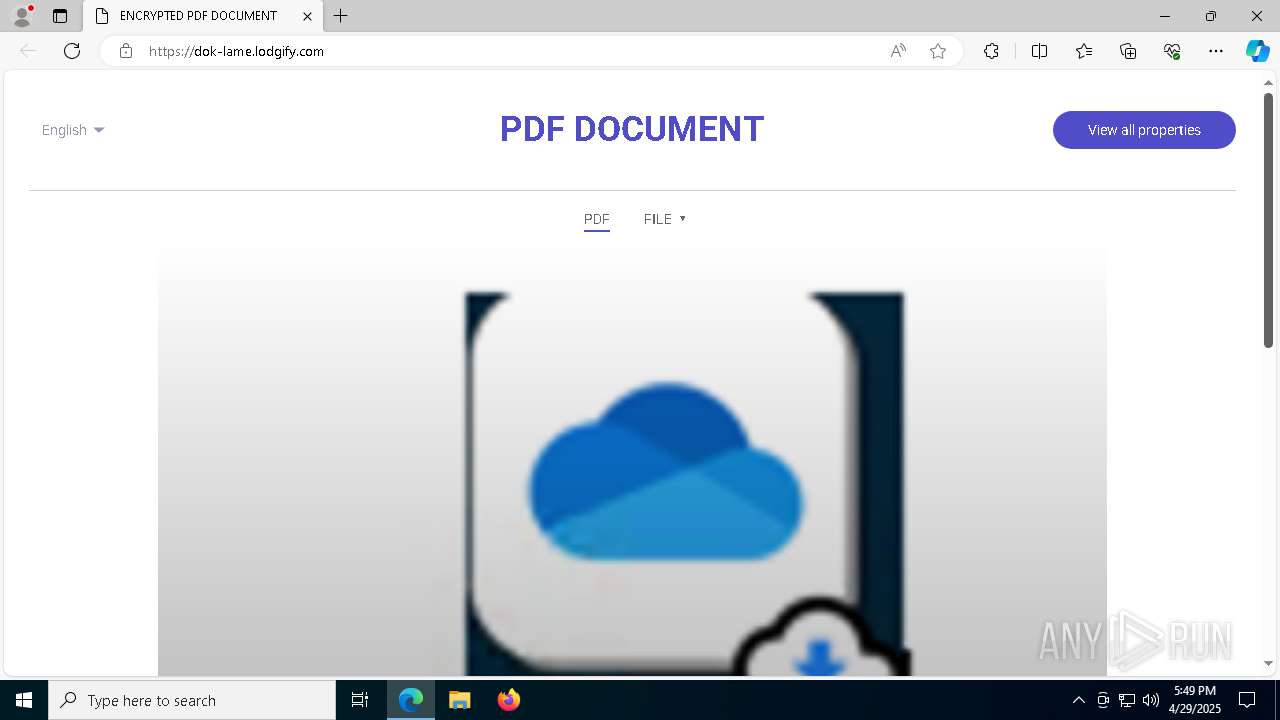Open the browser profile icon
Screen dimensions: 1280x720
(22, 16)
